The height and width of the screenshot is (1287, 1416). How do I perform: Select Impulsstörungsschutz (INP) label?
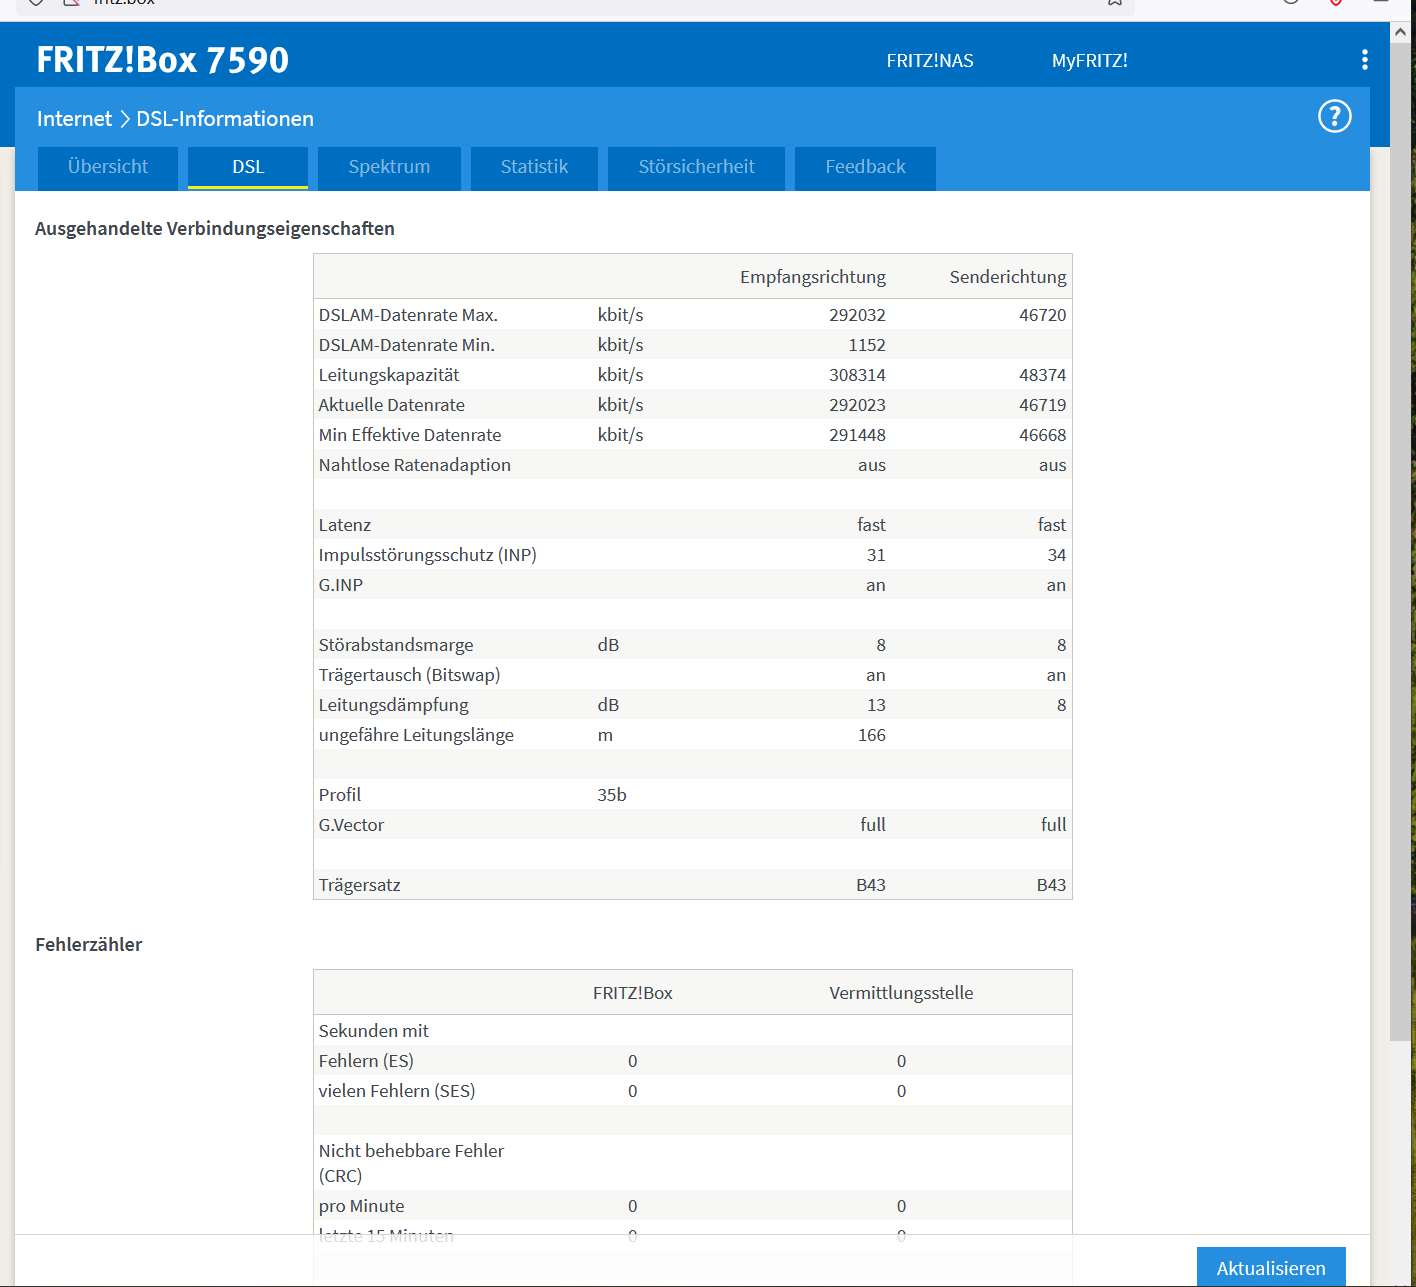[x=428, y=555]
